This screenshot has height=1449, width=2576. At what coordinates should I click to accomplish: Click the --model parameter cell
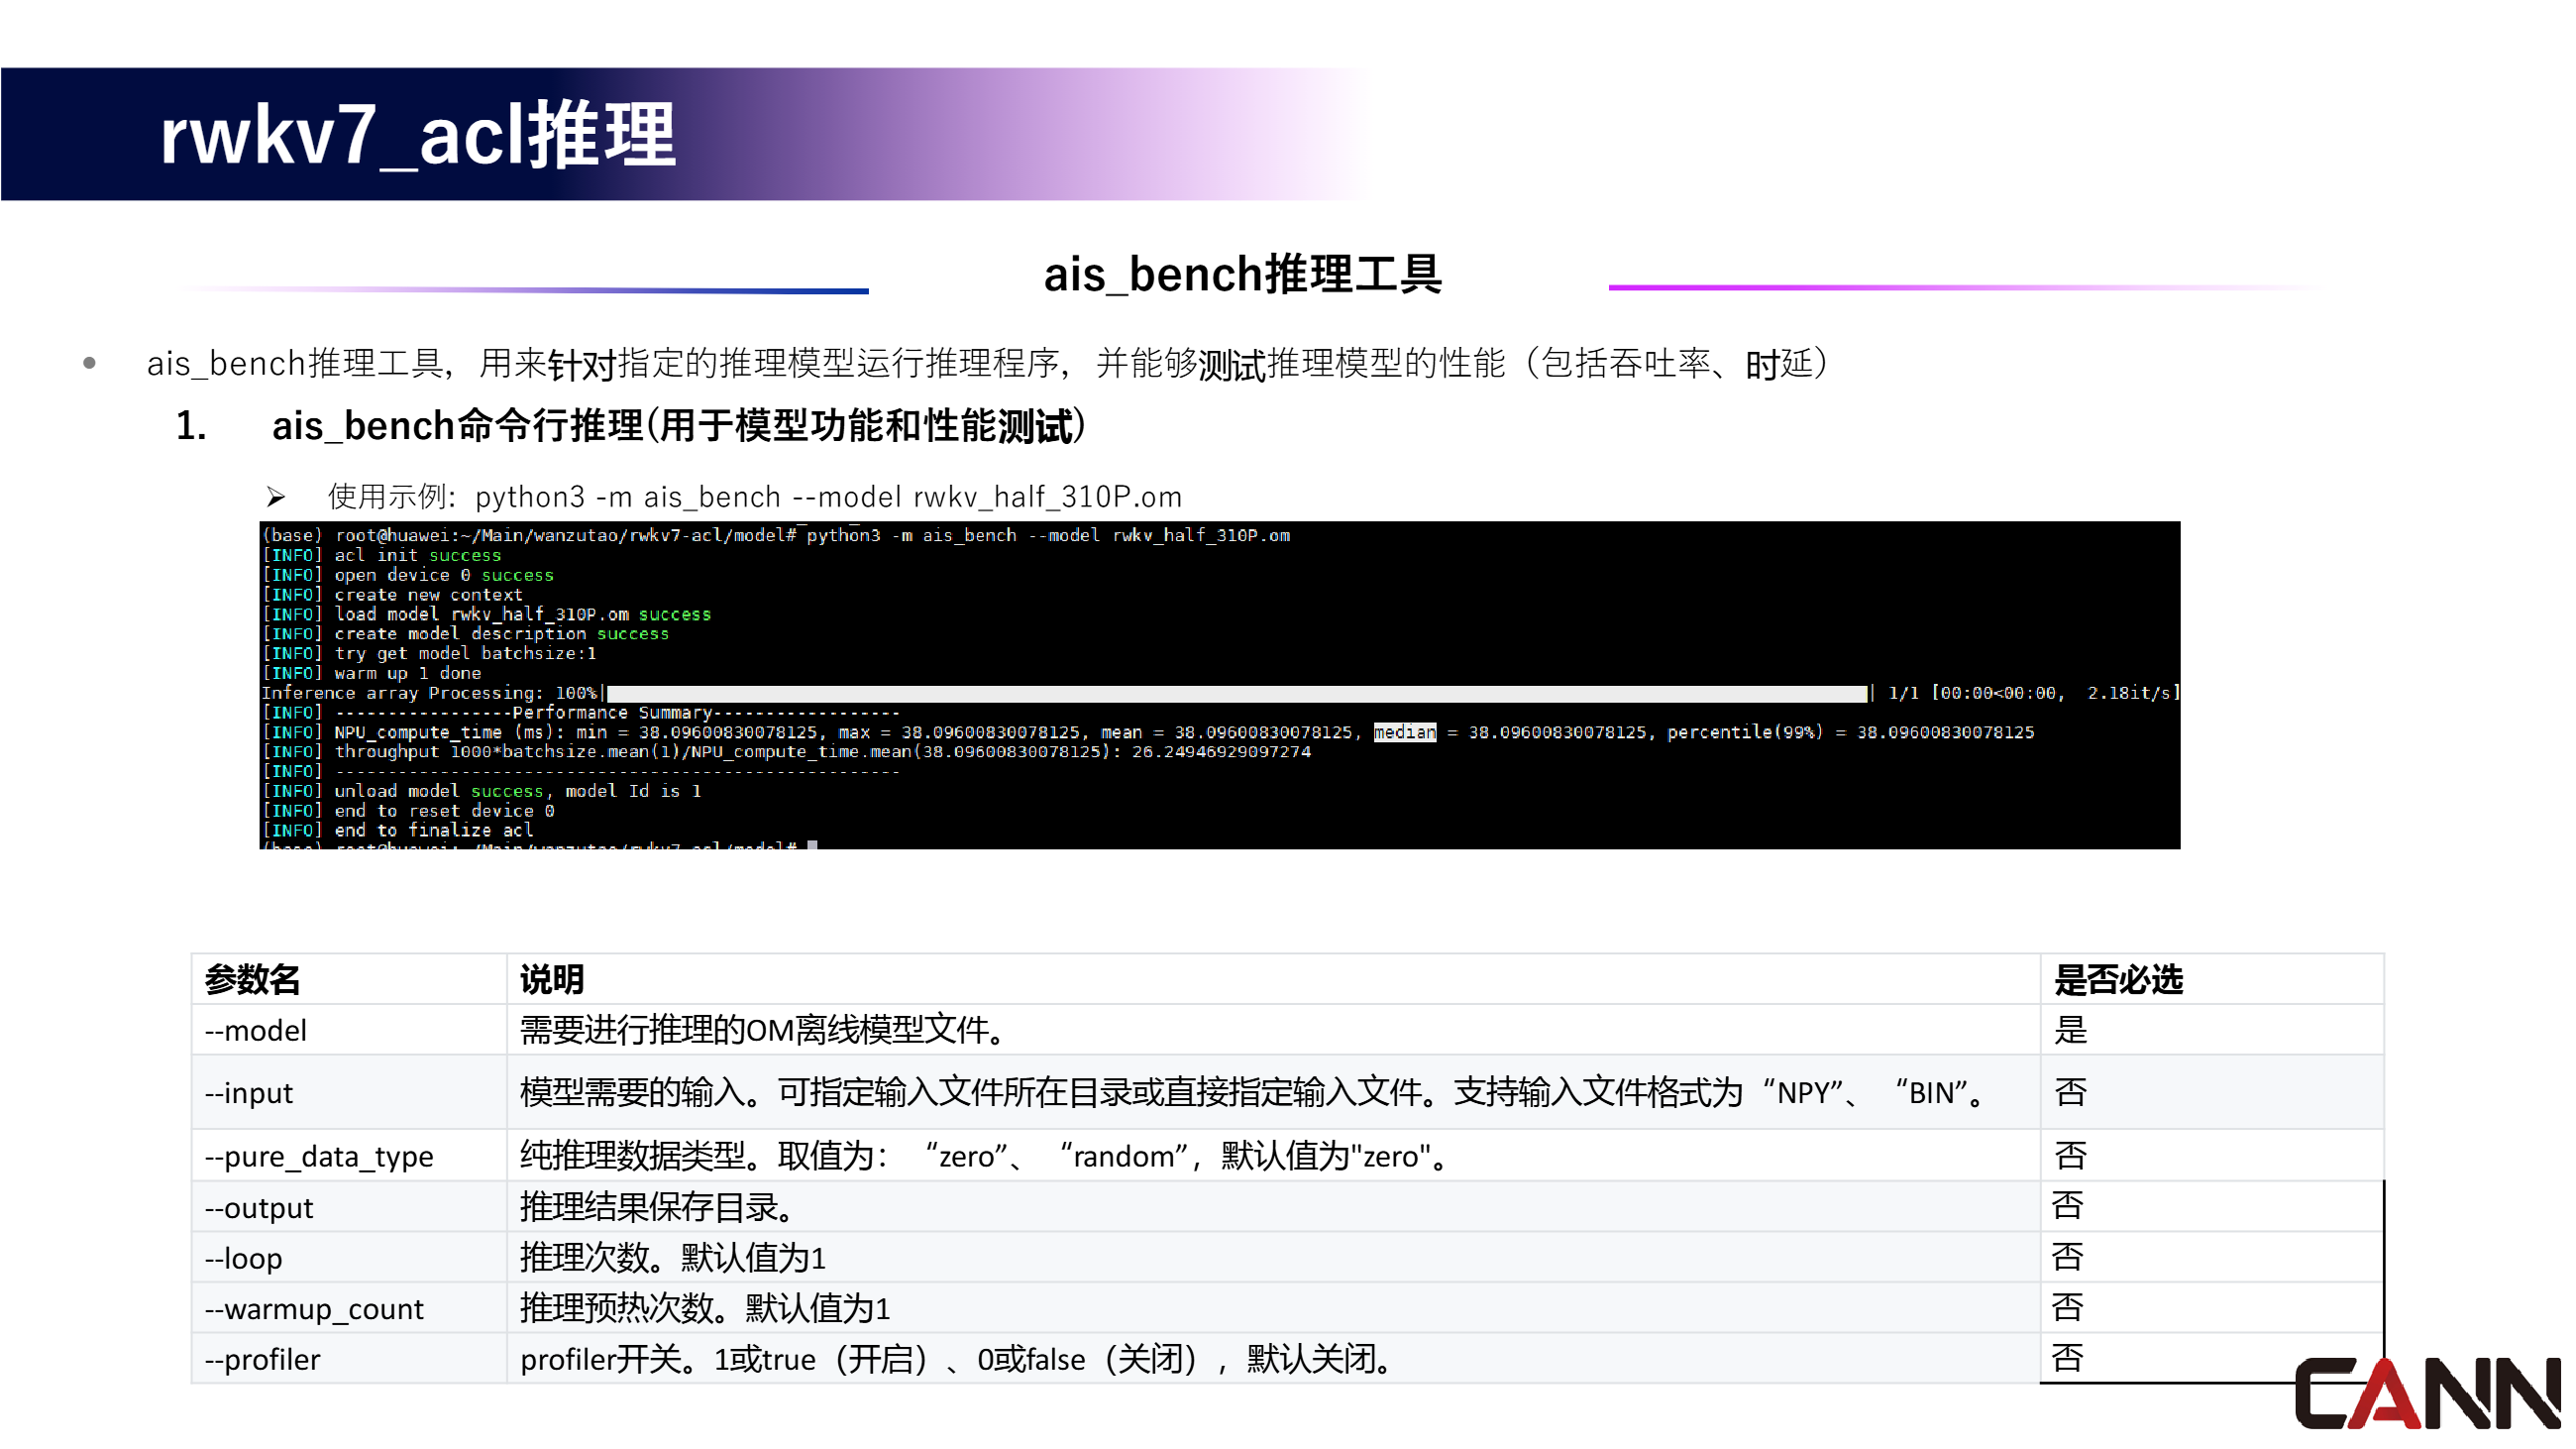coord(256,1030)
